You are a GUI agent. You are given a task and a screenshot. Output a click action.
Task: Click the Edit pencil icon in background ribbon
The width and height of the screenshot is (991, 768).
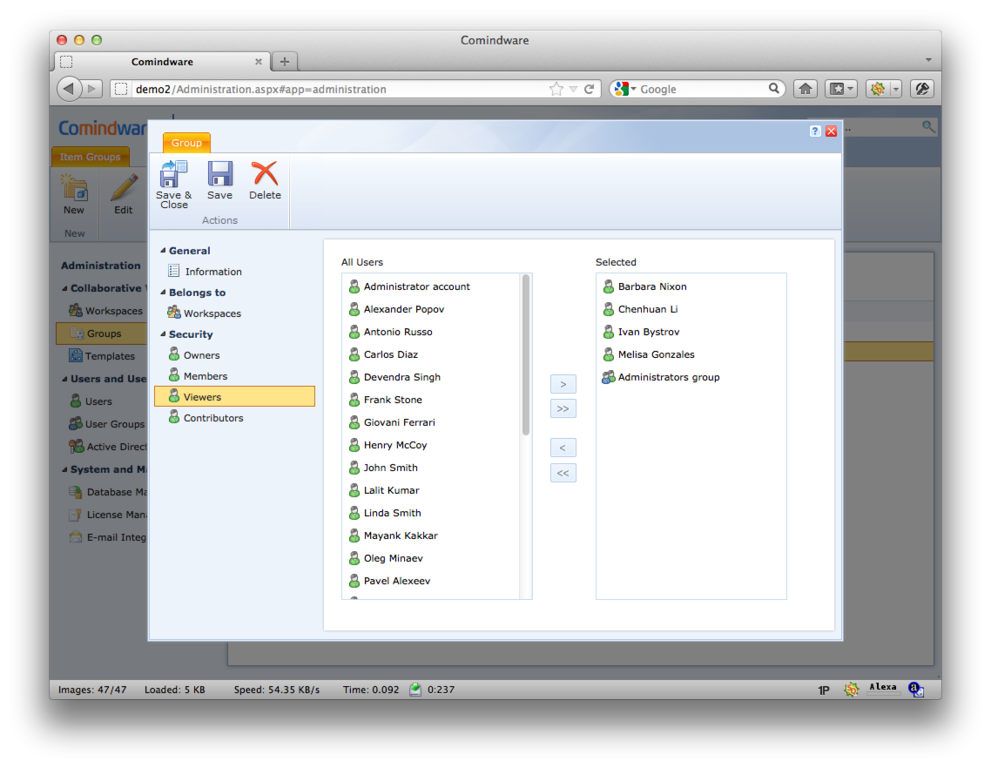(x=123, y=188)
